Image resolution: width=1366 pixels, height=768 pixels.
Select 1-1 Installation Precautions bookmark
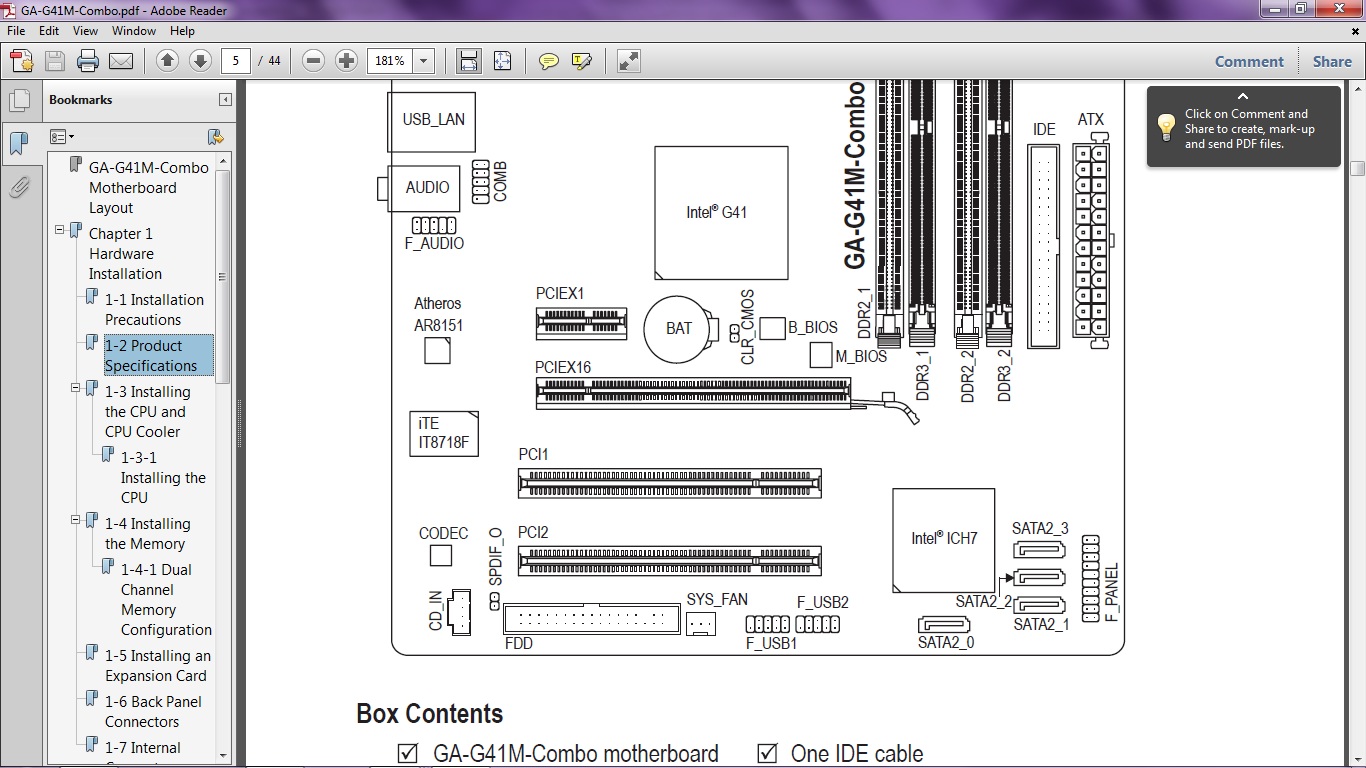click(x=154, y=310)
